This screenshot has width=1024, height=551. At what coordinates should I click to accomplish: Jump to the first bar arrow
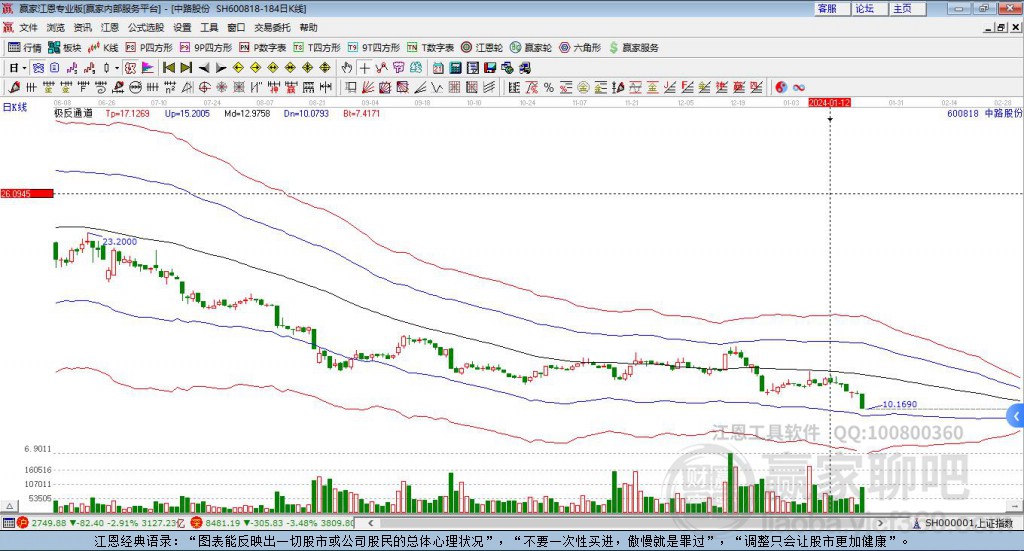(169, 68)
